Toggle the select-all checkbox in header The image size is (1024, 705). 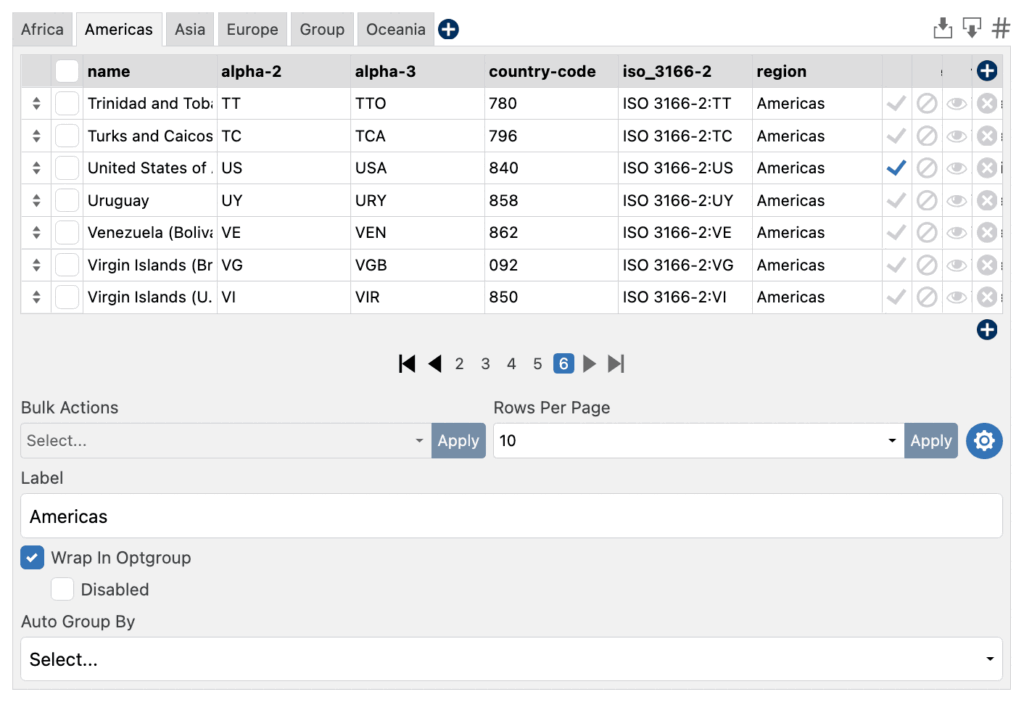(x=67, y=71)
